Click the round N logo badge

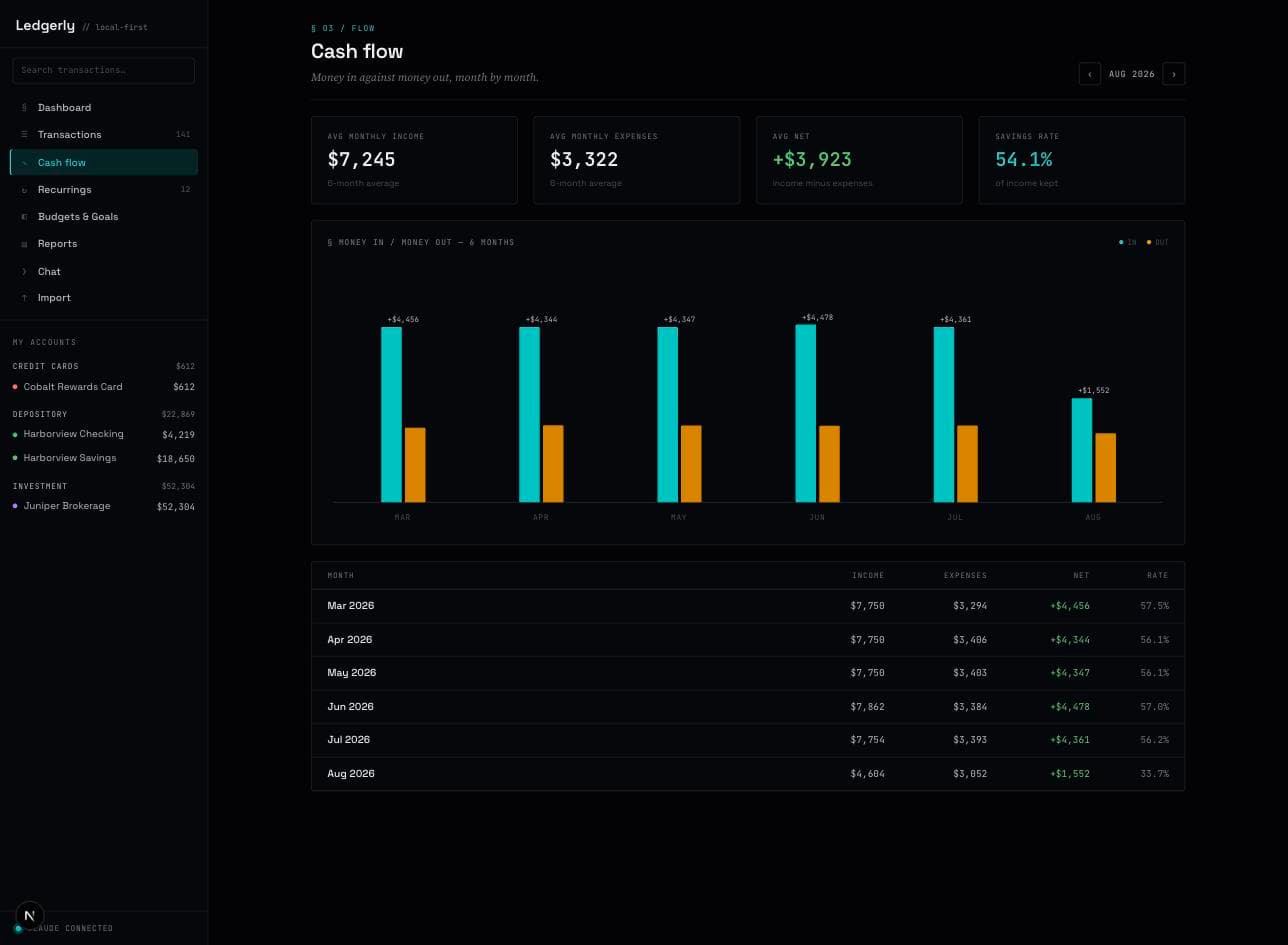(30, 915)
